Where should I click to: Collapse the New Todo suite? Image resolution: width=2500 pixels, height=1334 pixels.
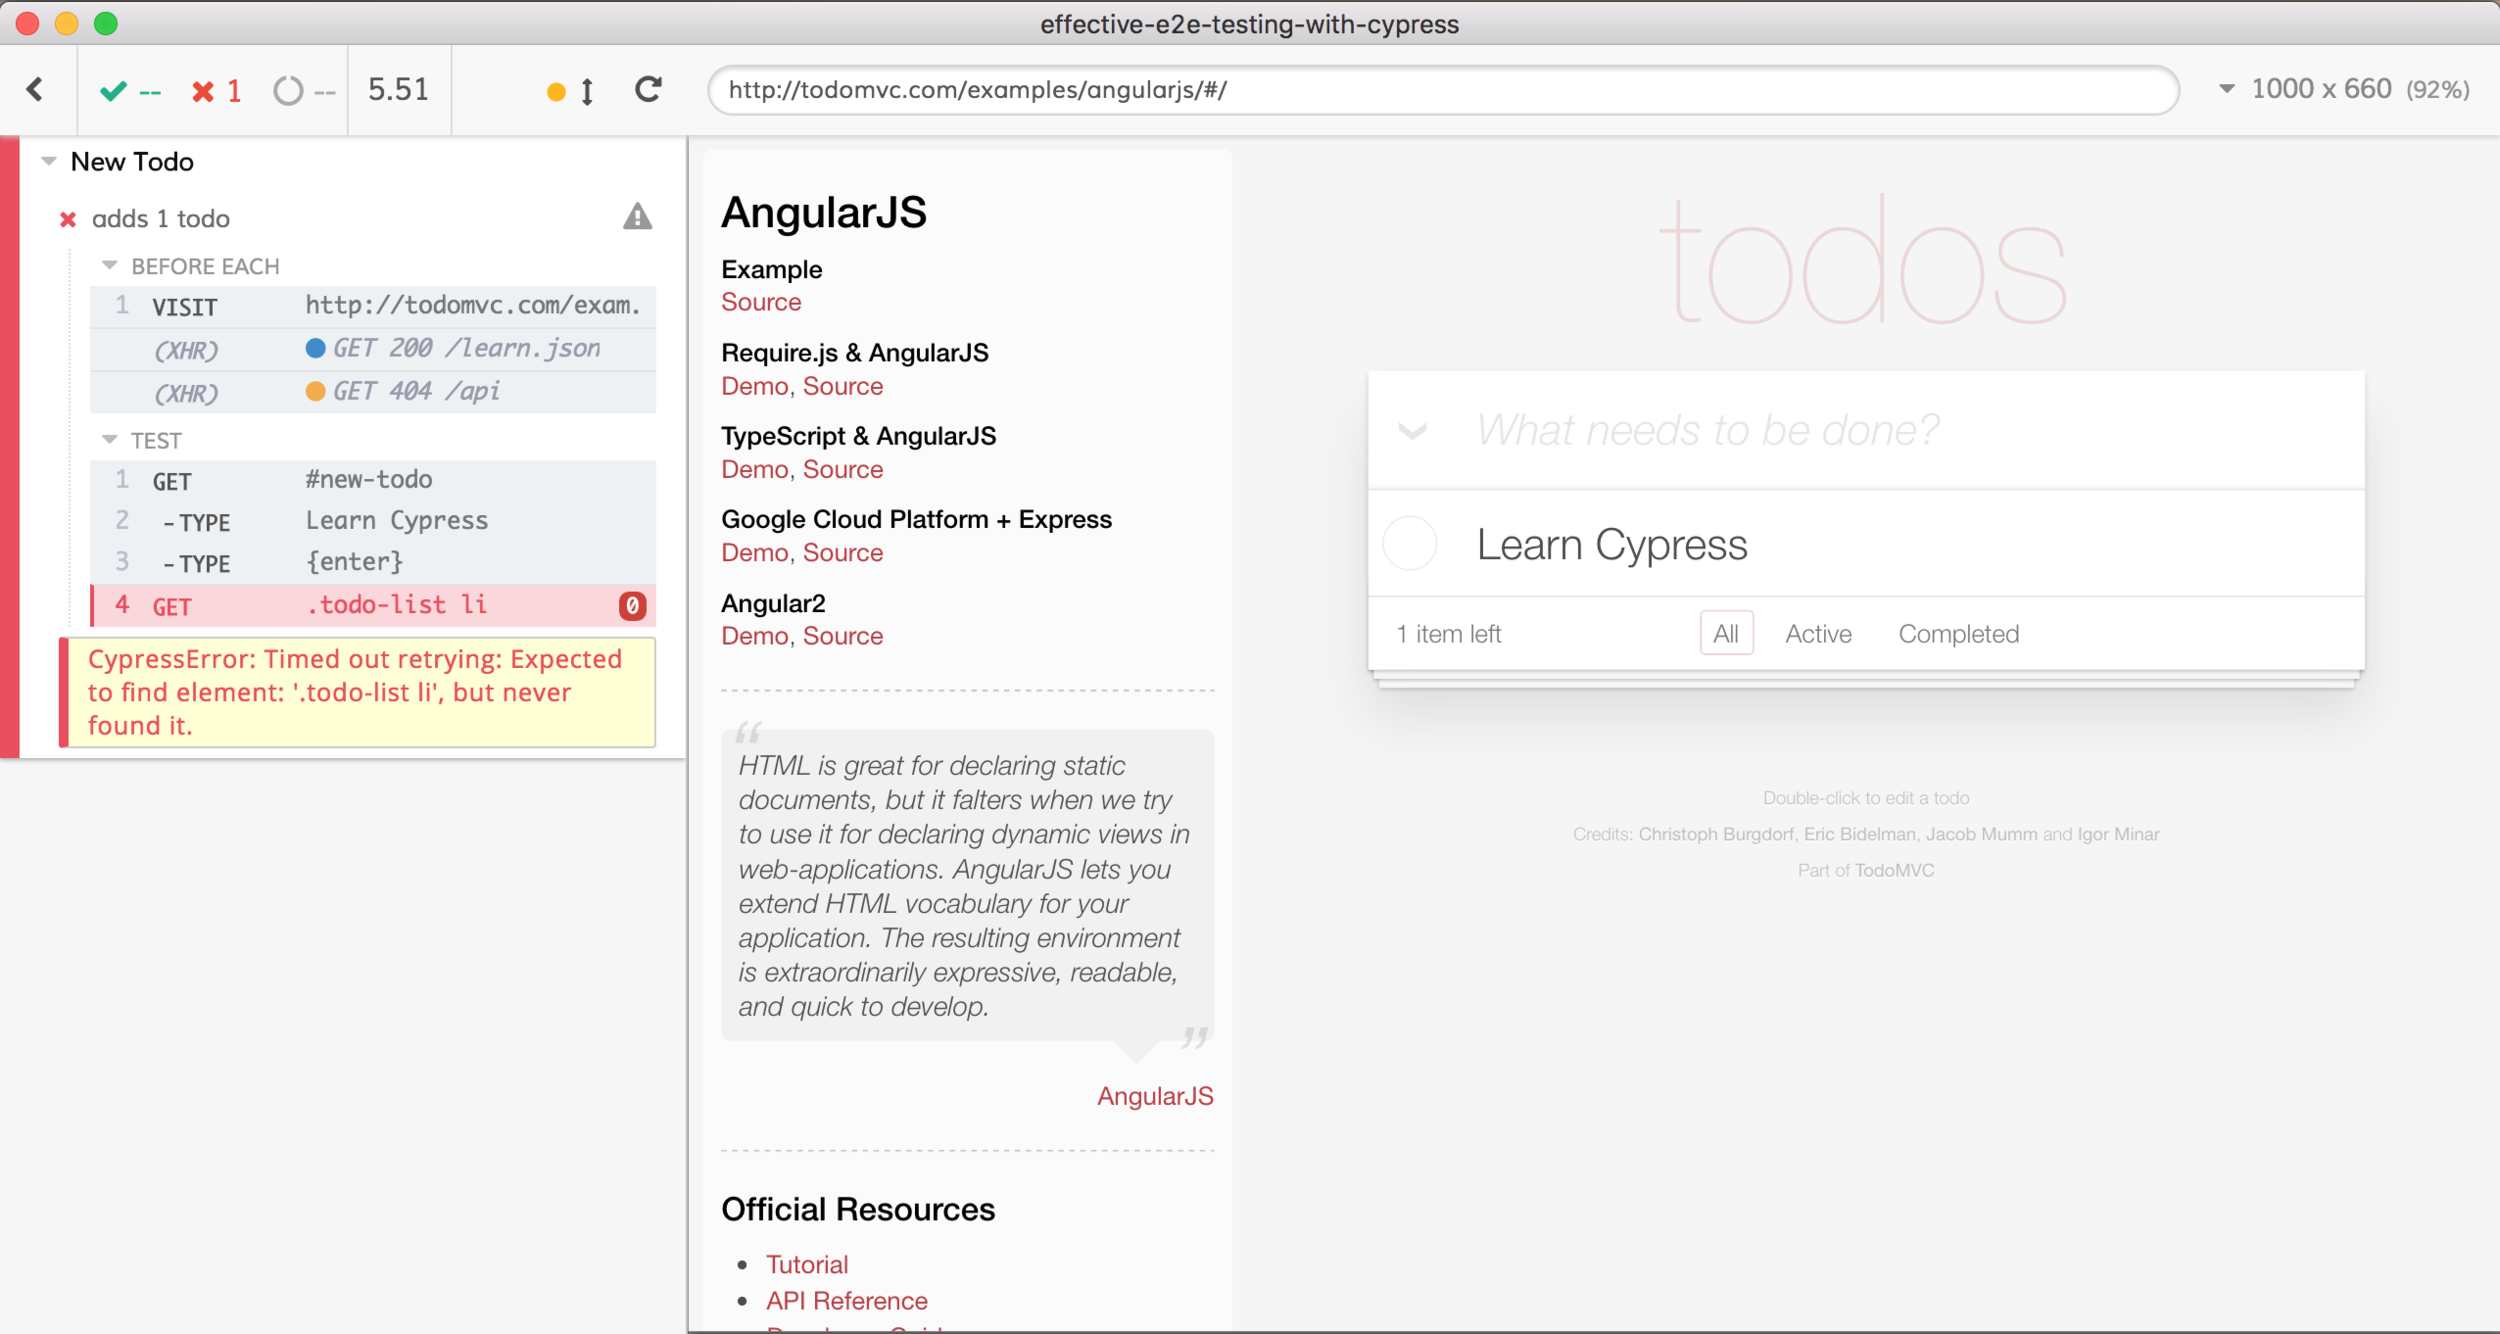pos(49,161)
